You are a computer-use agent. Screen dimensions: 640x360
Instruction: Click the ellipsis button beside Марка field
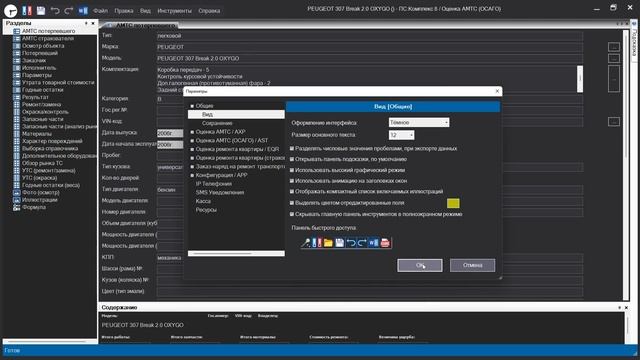(613, 47)
